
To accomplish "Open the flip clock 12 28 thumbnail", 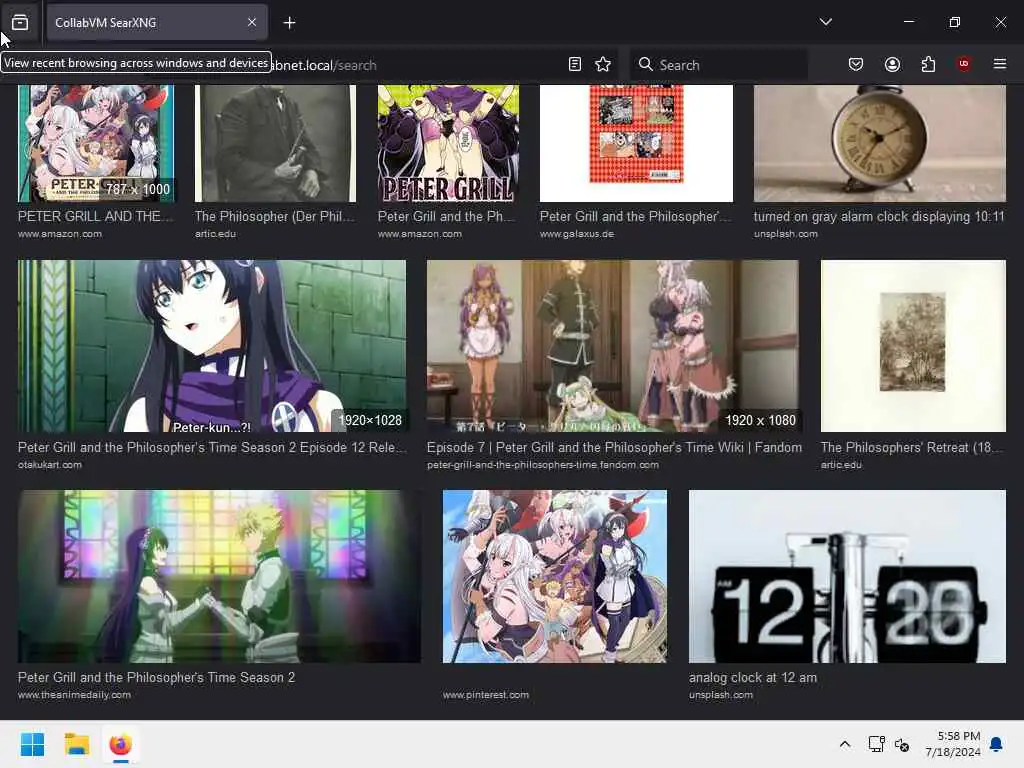I will click(x=847, y=577).
